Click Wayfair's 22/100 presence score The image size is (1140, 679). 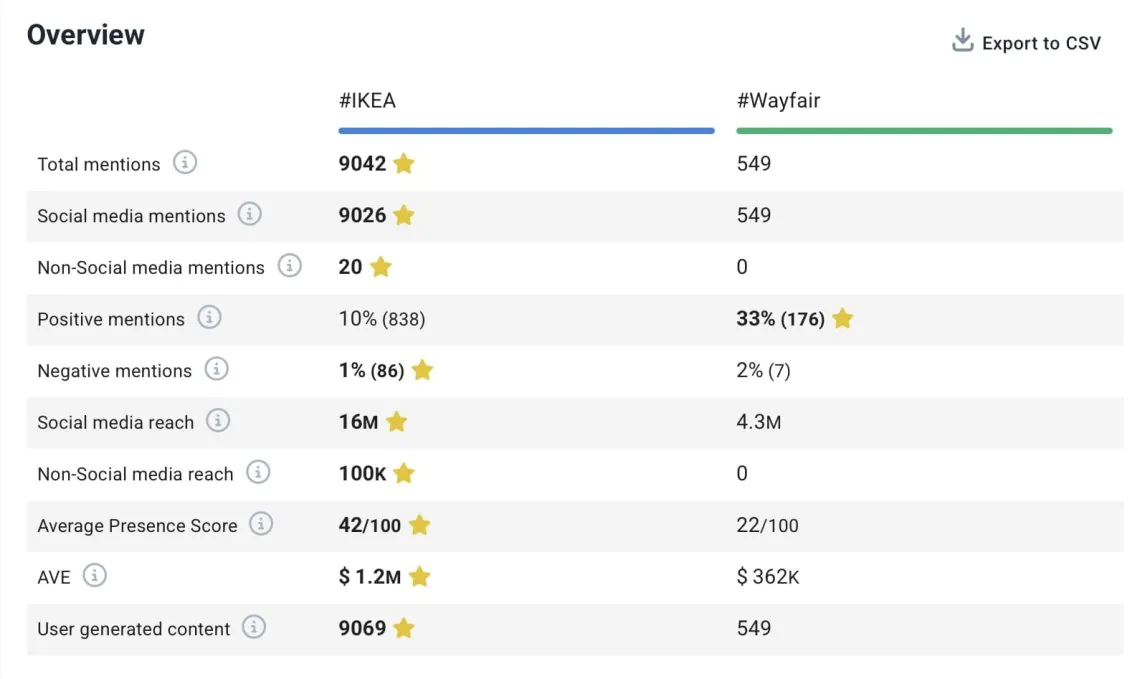[x=768, y=525]
